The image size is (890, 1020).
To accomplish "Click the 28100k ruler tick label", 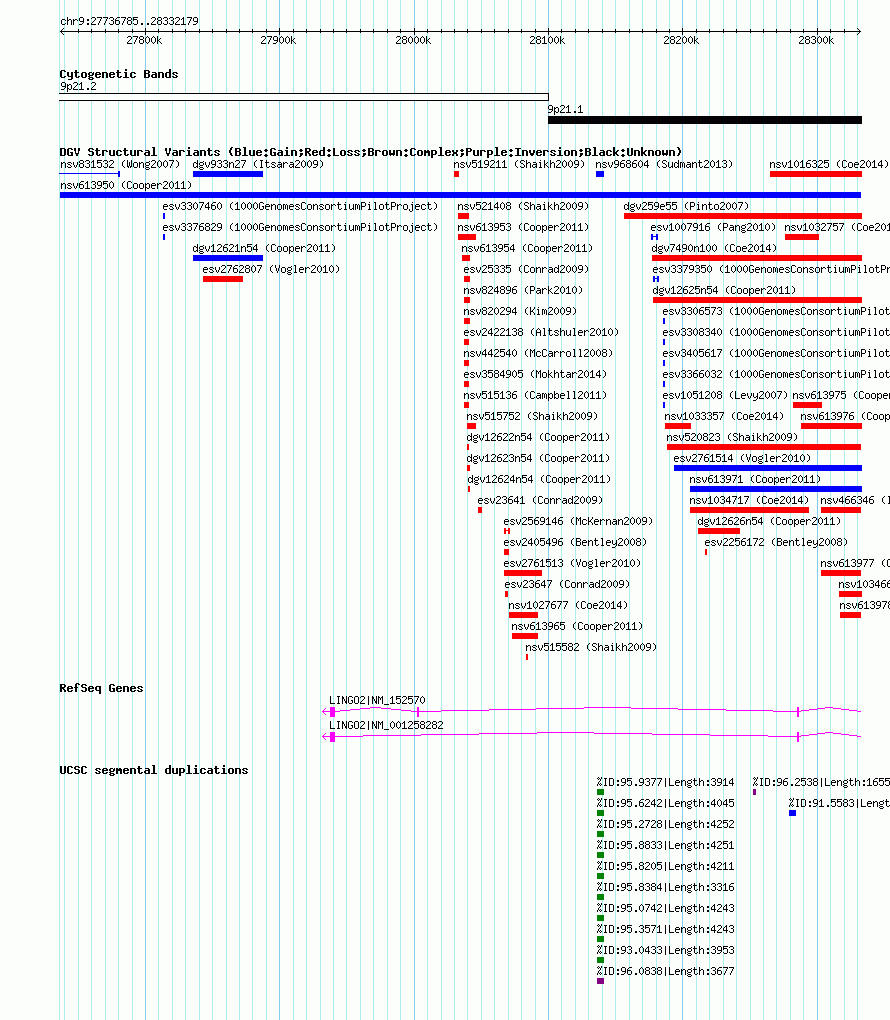I will 547,40.
